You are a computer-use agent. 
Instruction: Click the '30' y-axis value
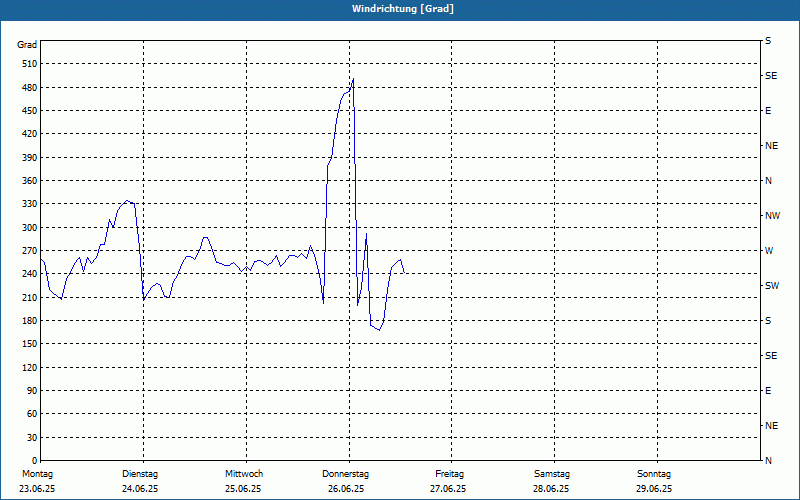point(32,437)
